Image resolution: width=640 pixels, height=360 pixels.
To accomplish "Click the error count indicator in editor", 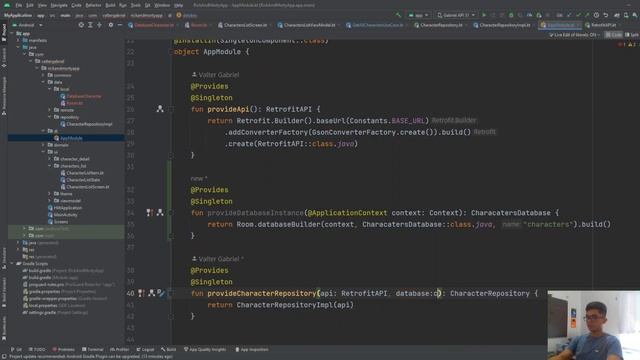I will (x=622, y=44).
